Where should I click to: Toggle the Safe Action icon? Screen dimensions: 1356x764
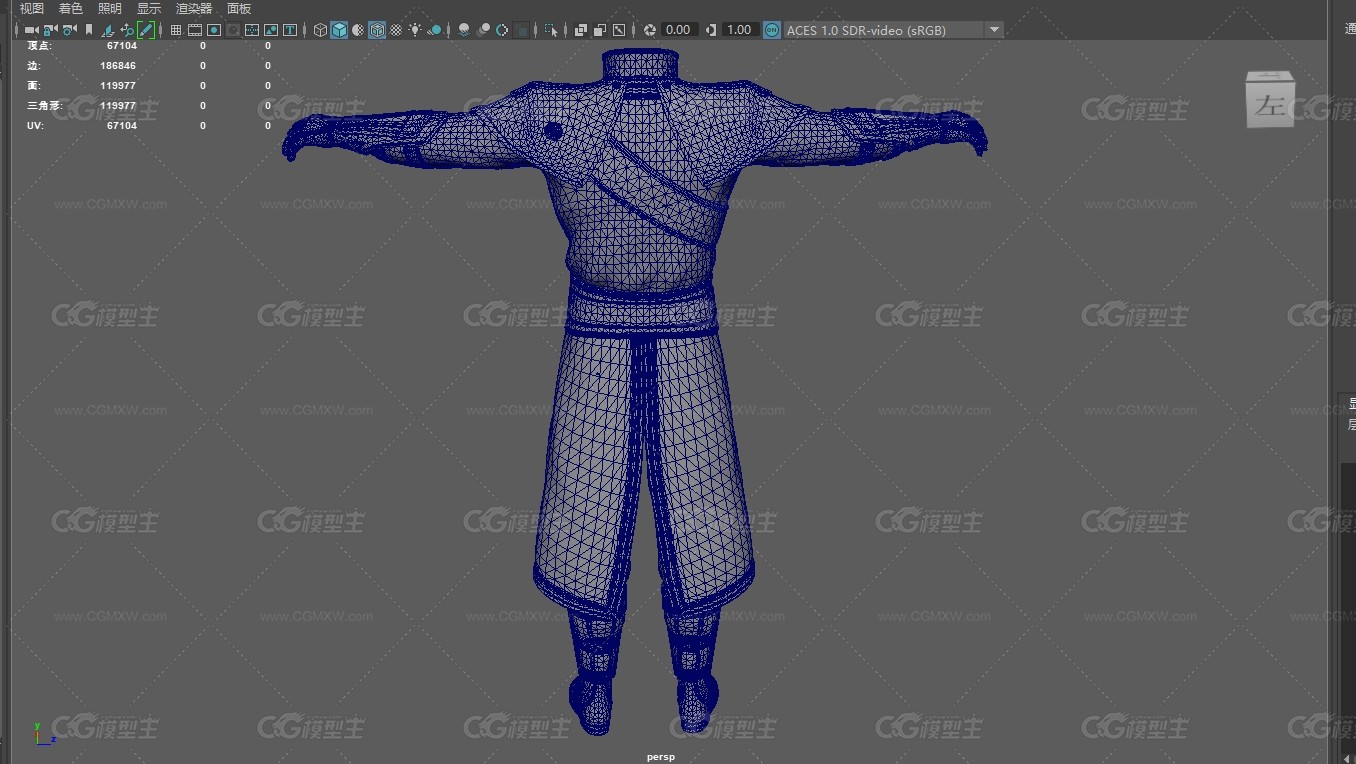click(x=271, y=30)
